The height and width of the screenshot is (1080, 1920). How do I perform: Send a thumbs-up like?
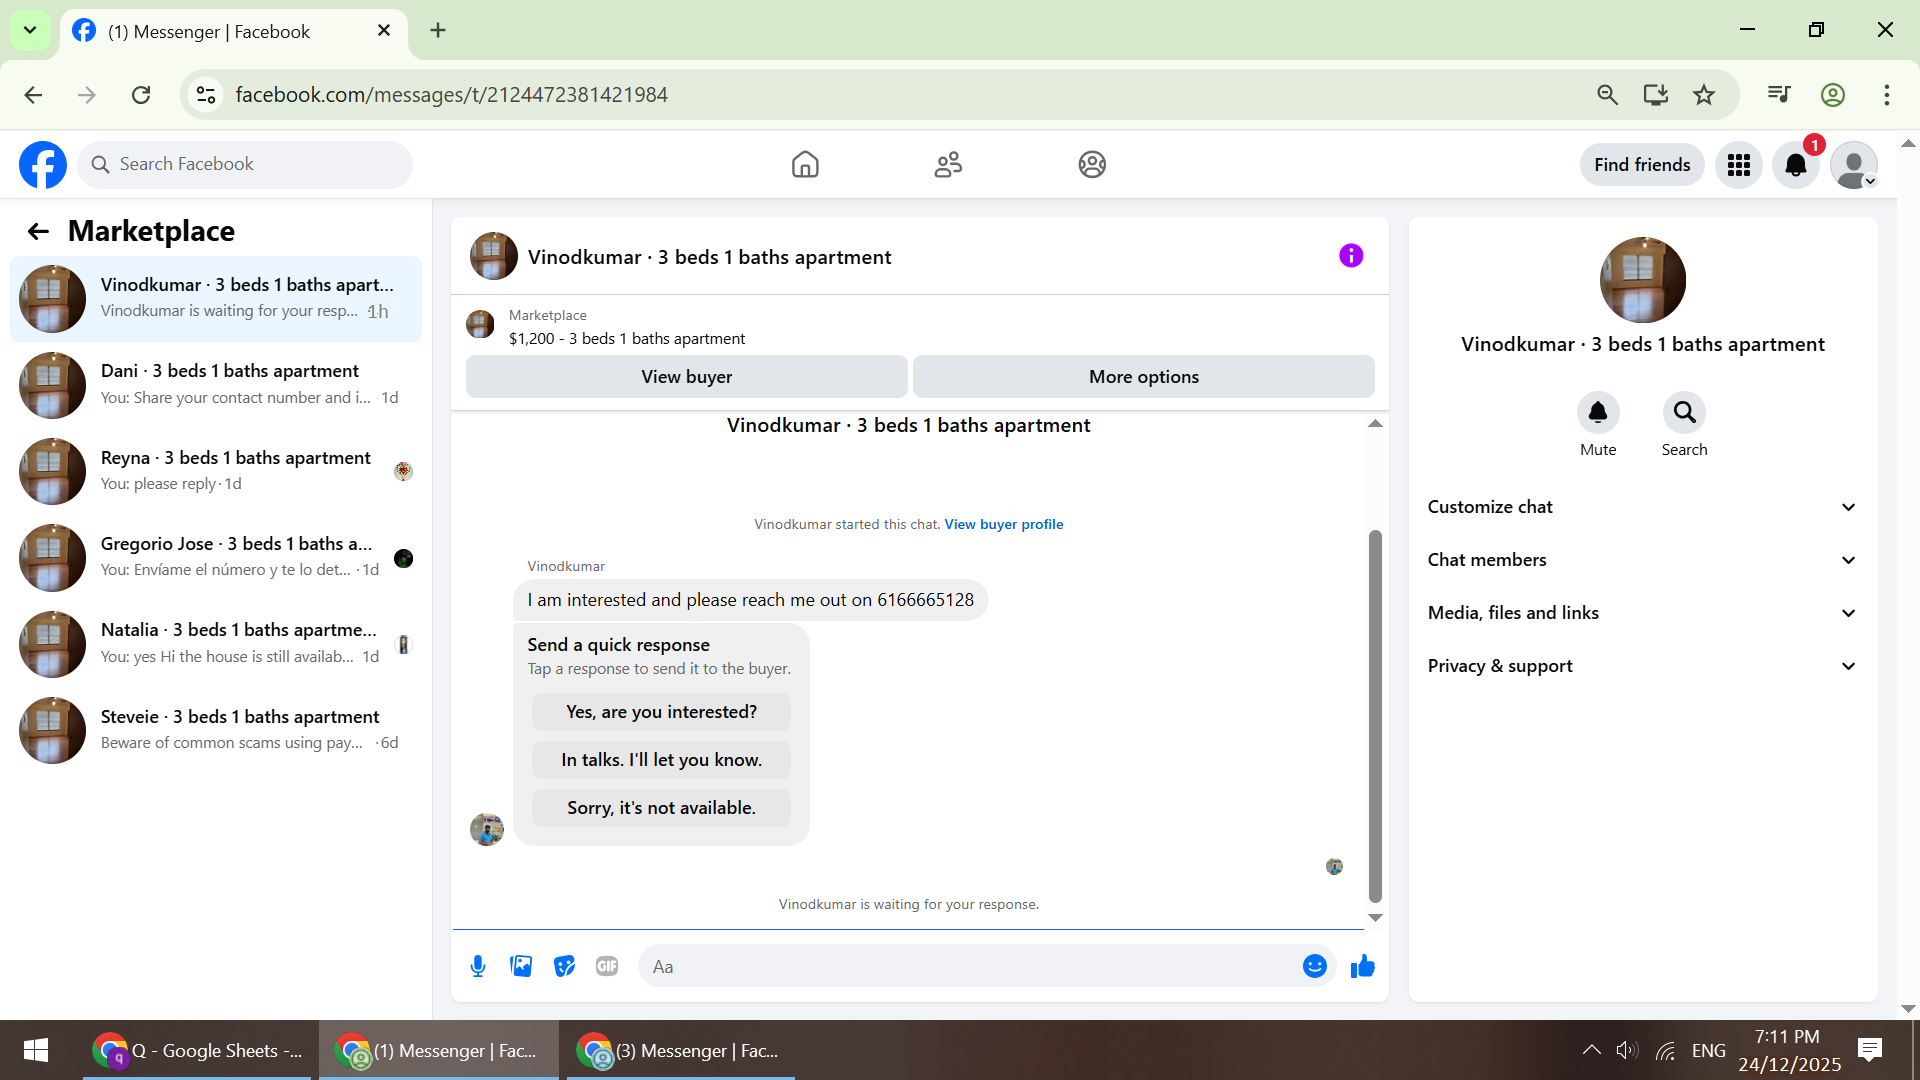point(1362,966)
